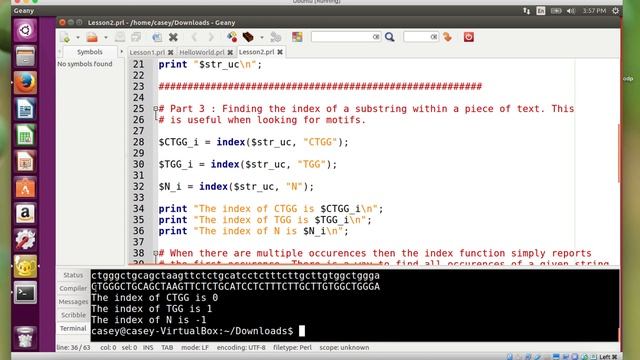Close the Lesson2.prl tab
640x360 pixels.
point(280,52)
